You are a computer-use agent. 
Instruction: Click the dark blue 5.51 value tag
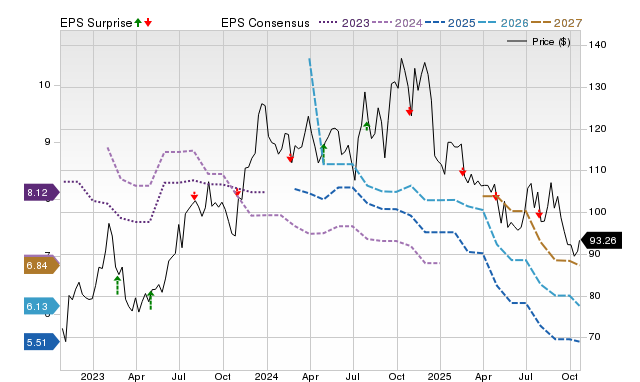[x=42, y=342]
